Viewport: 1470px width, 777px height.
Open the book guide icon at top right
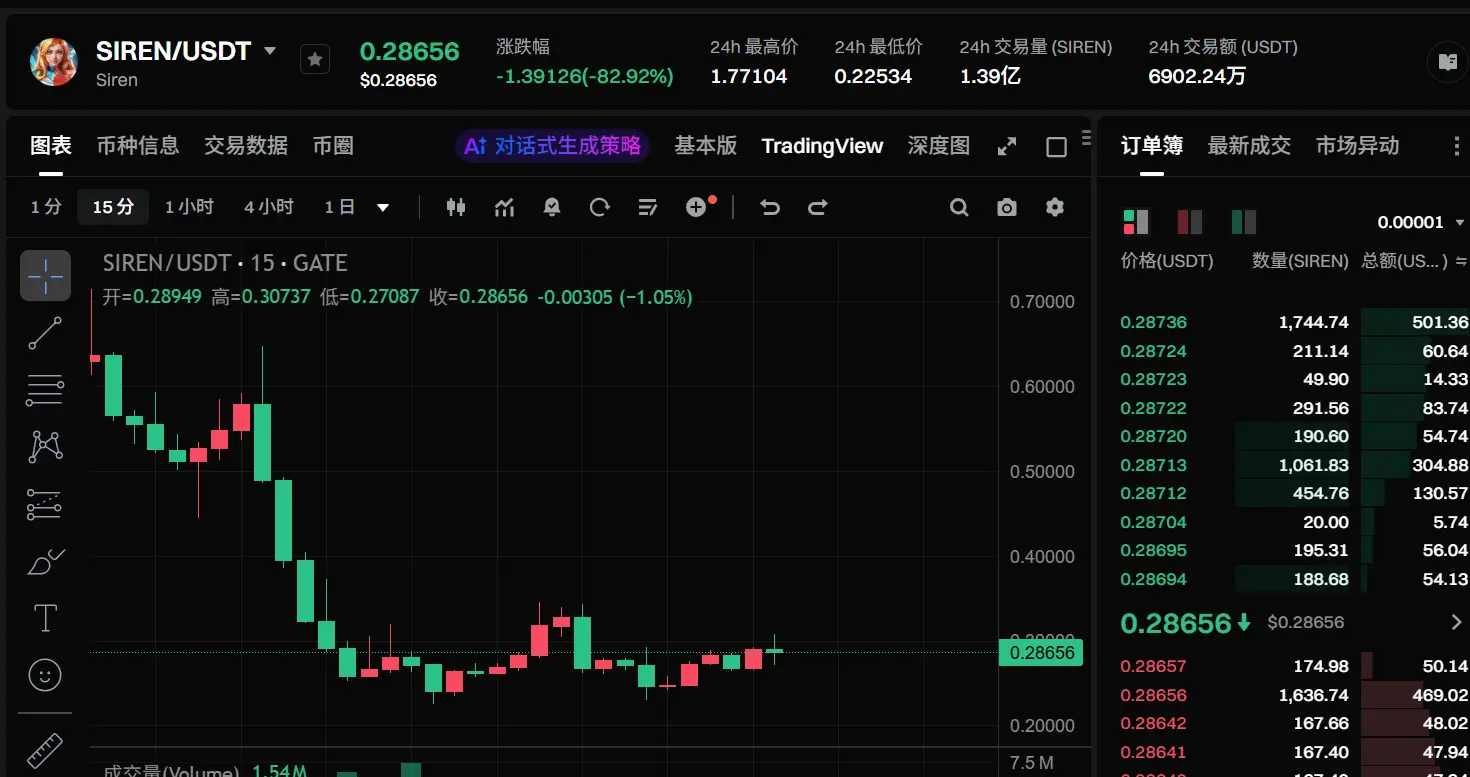tap(1447, 62)
